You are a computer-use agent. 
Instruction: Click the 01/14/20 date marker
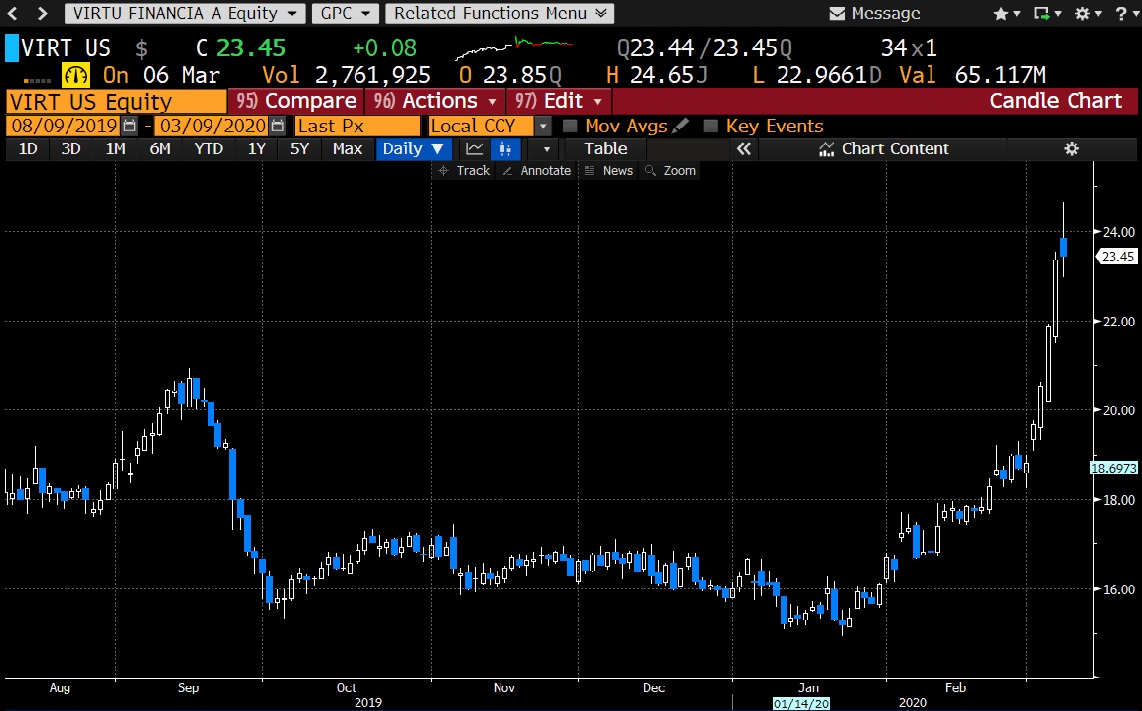pos(801,704)
